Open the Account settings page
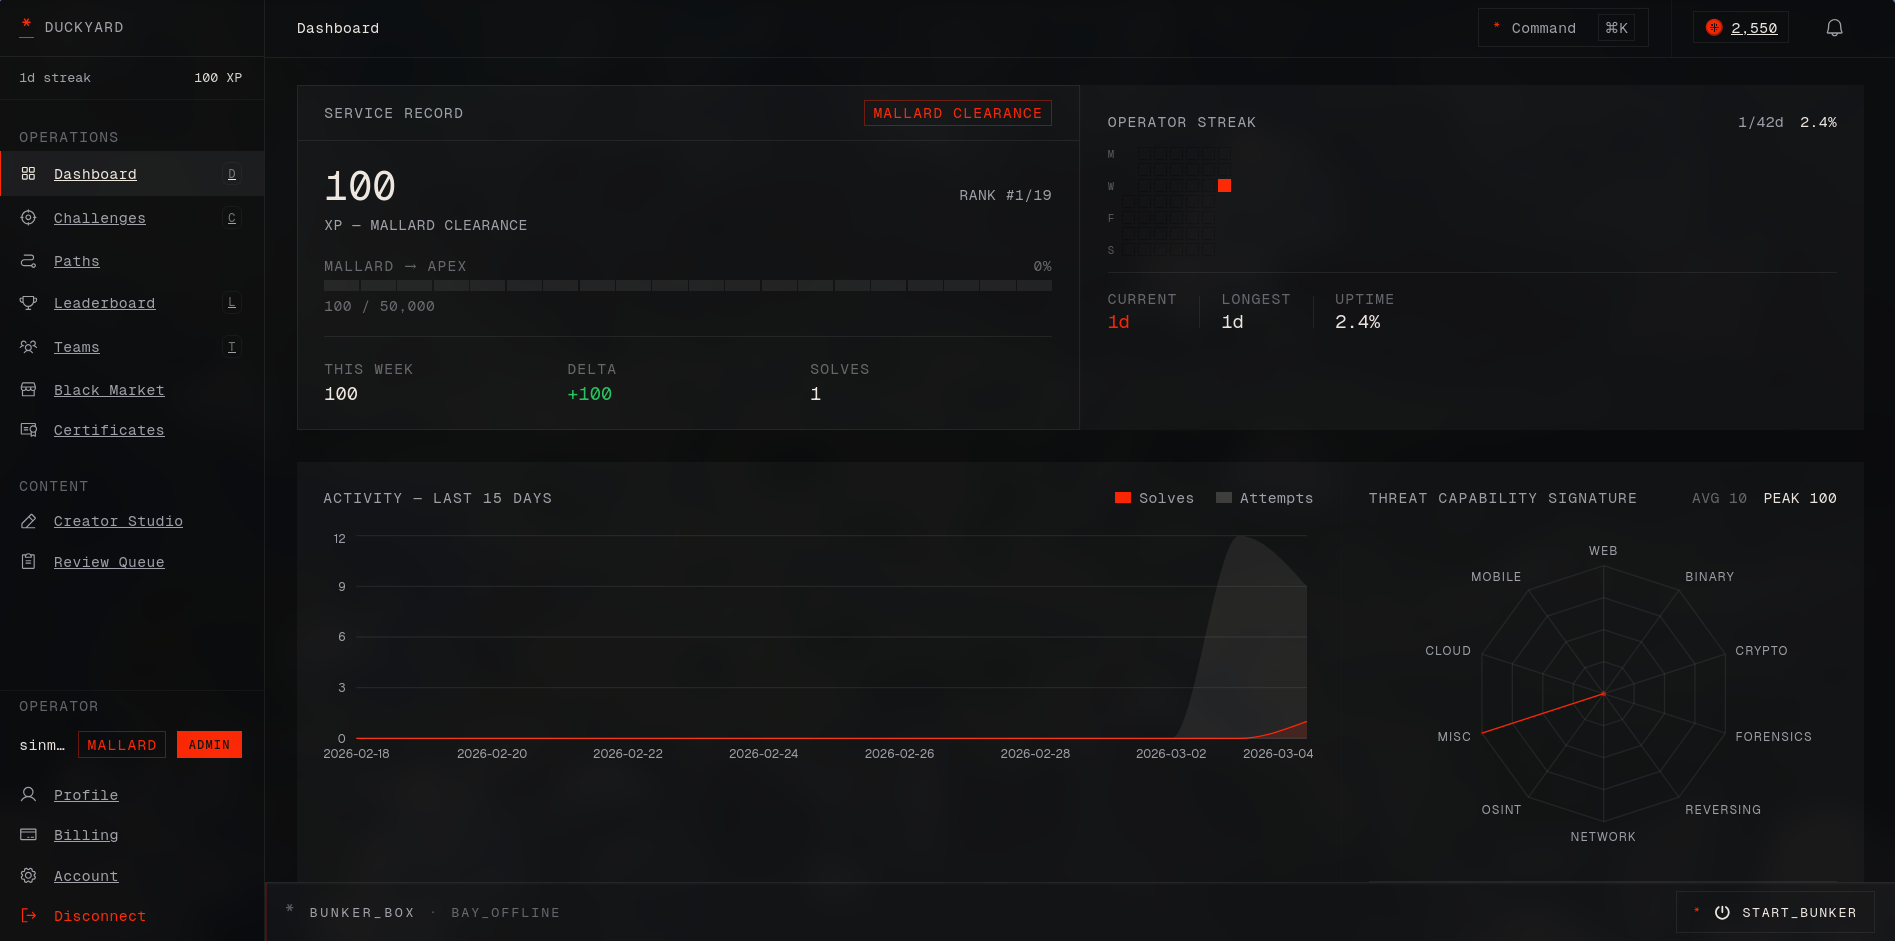The height and width of the screenshot is (941, 1895). (x=86, y=876)
